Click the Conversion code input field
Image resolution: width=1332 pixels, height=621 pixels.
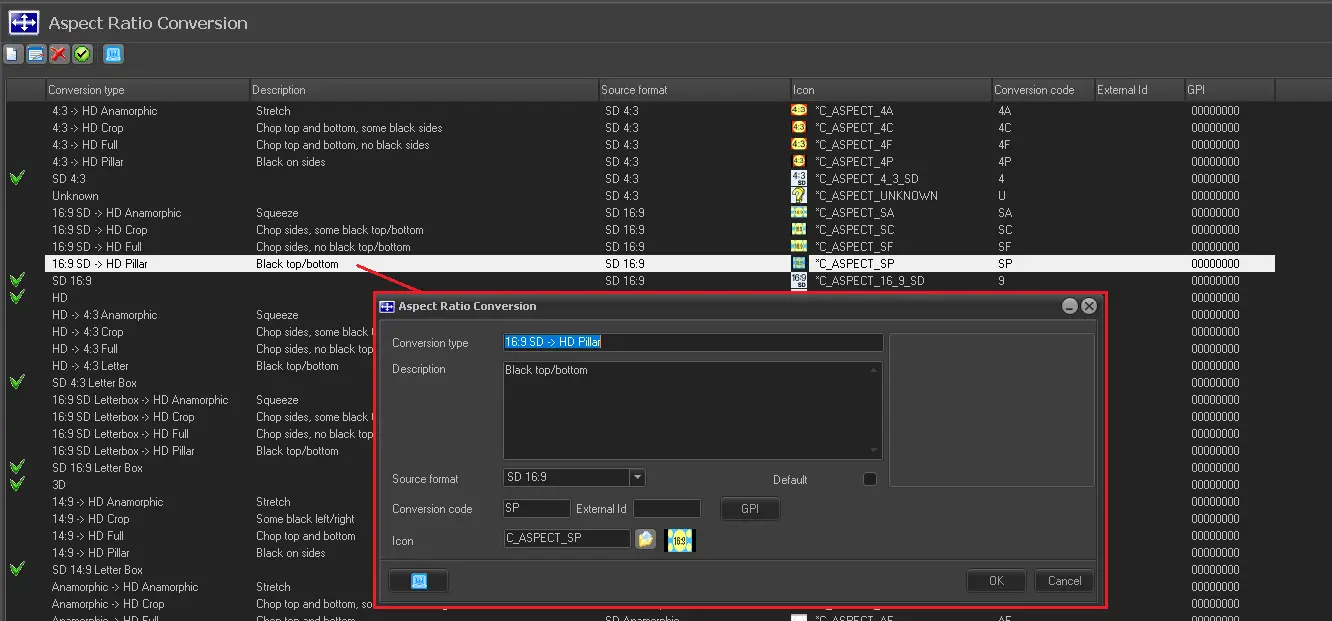tap(536, 509)
